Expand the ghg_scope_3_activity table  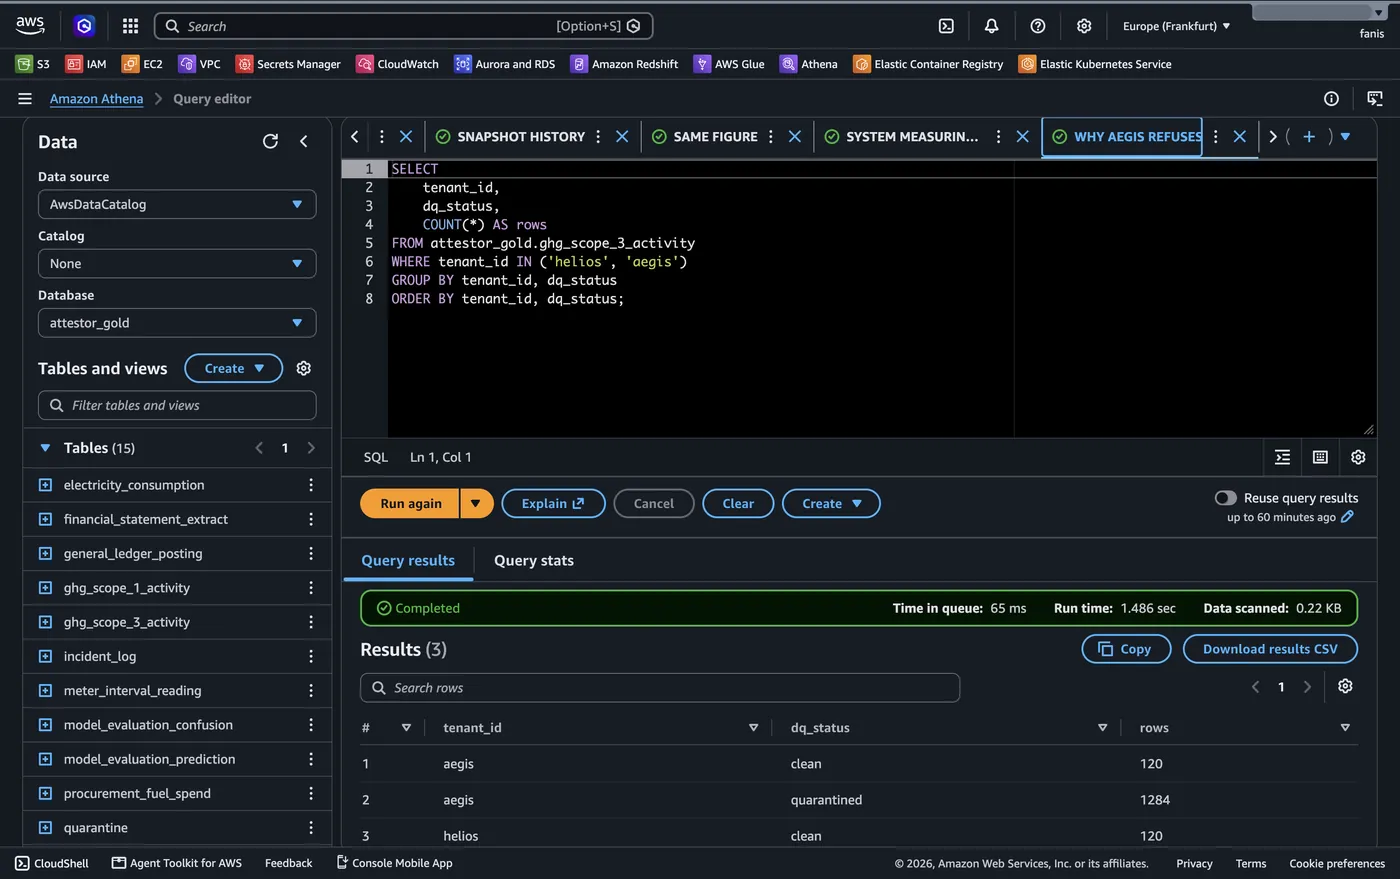coord(45,622)
